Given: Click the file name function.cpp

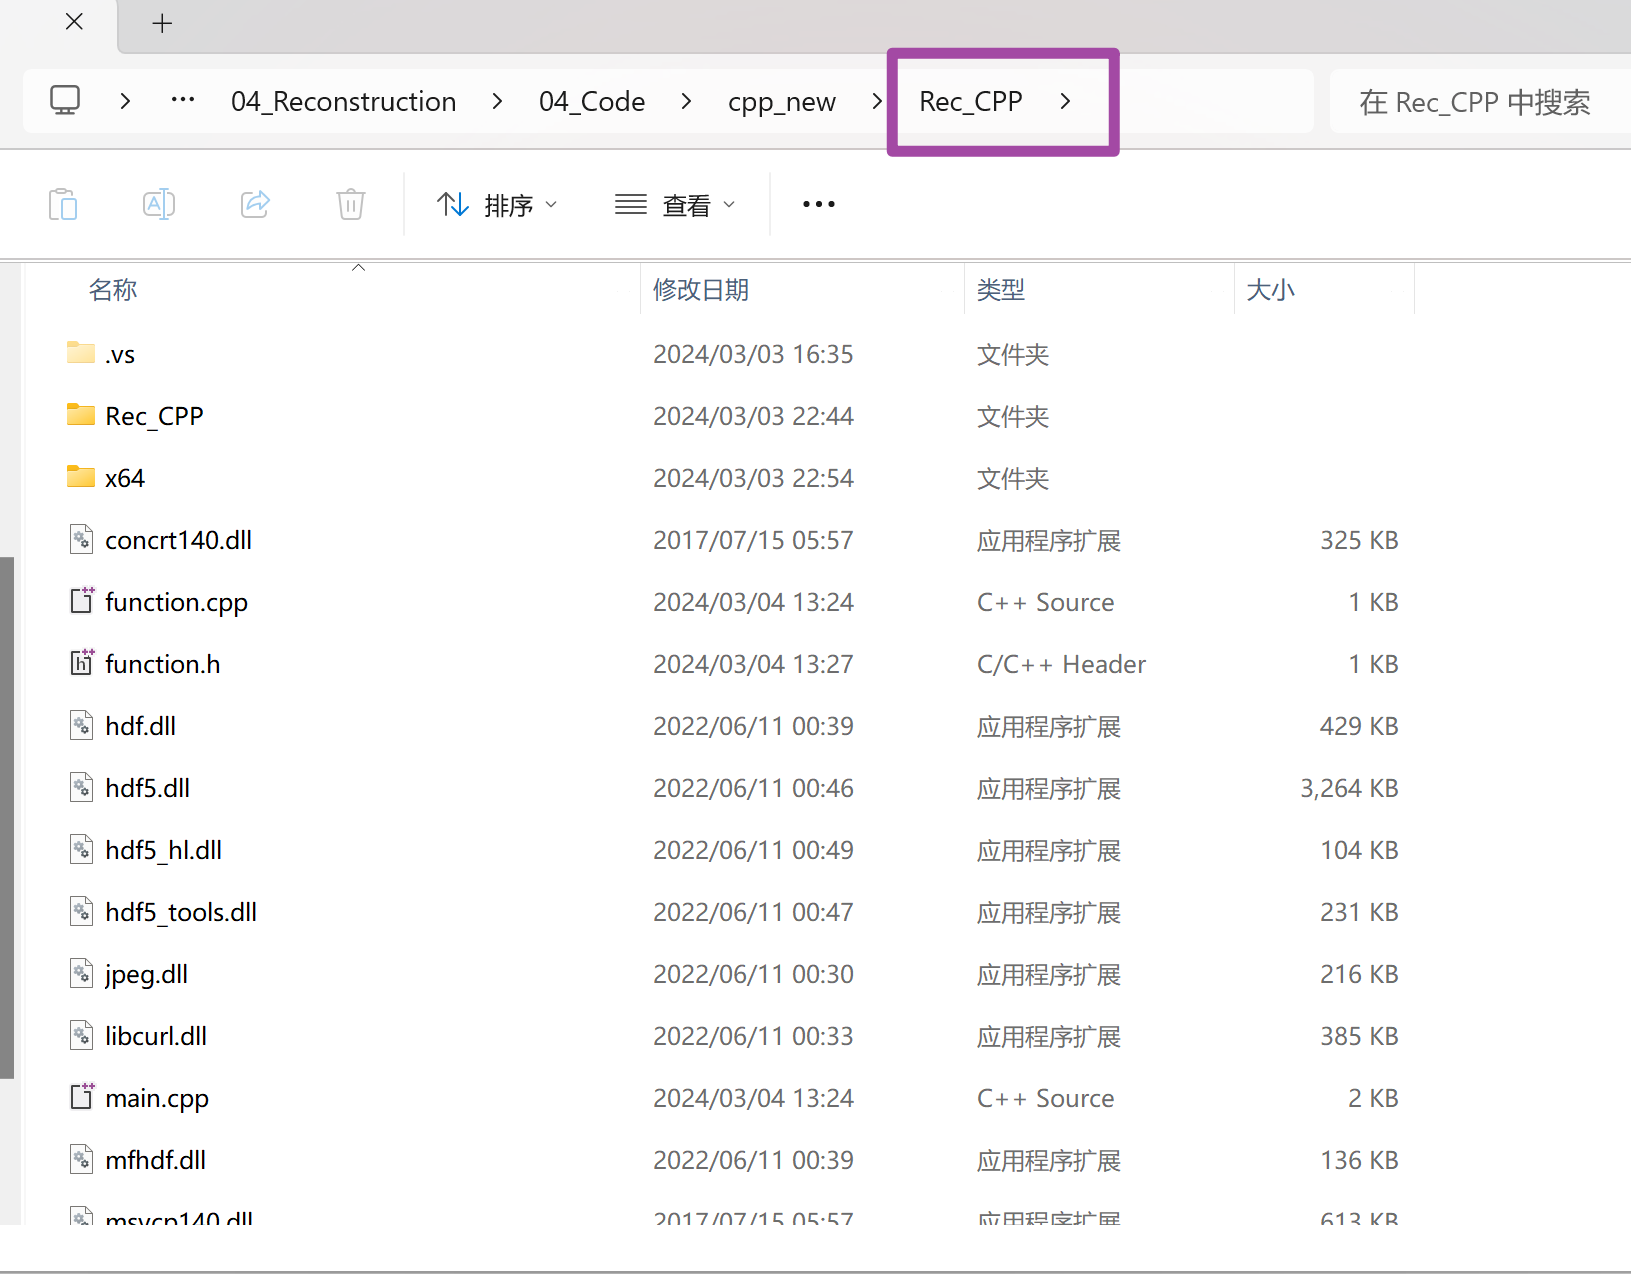Looking at the screenshot, I should click(176, 602).
